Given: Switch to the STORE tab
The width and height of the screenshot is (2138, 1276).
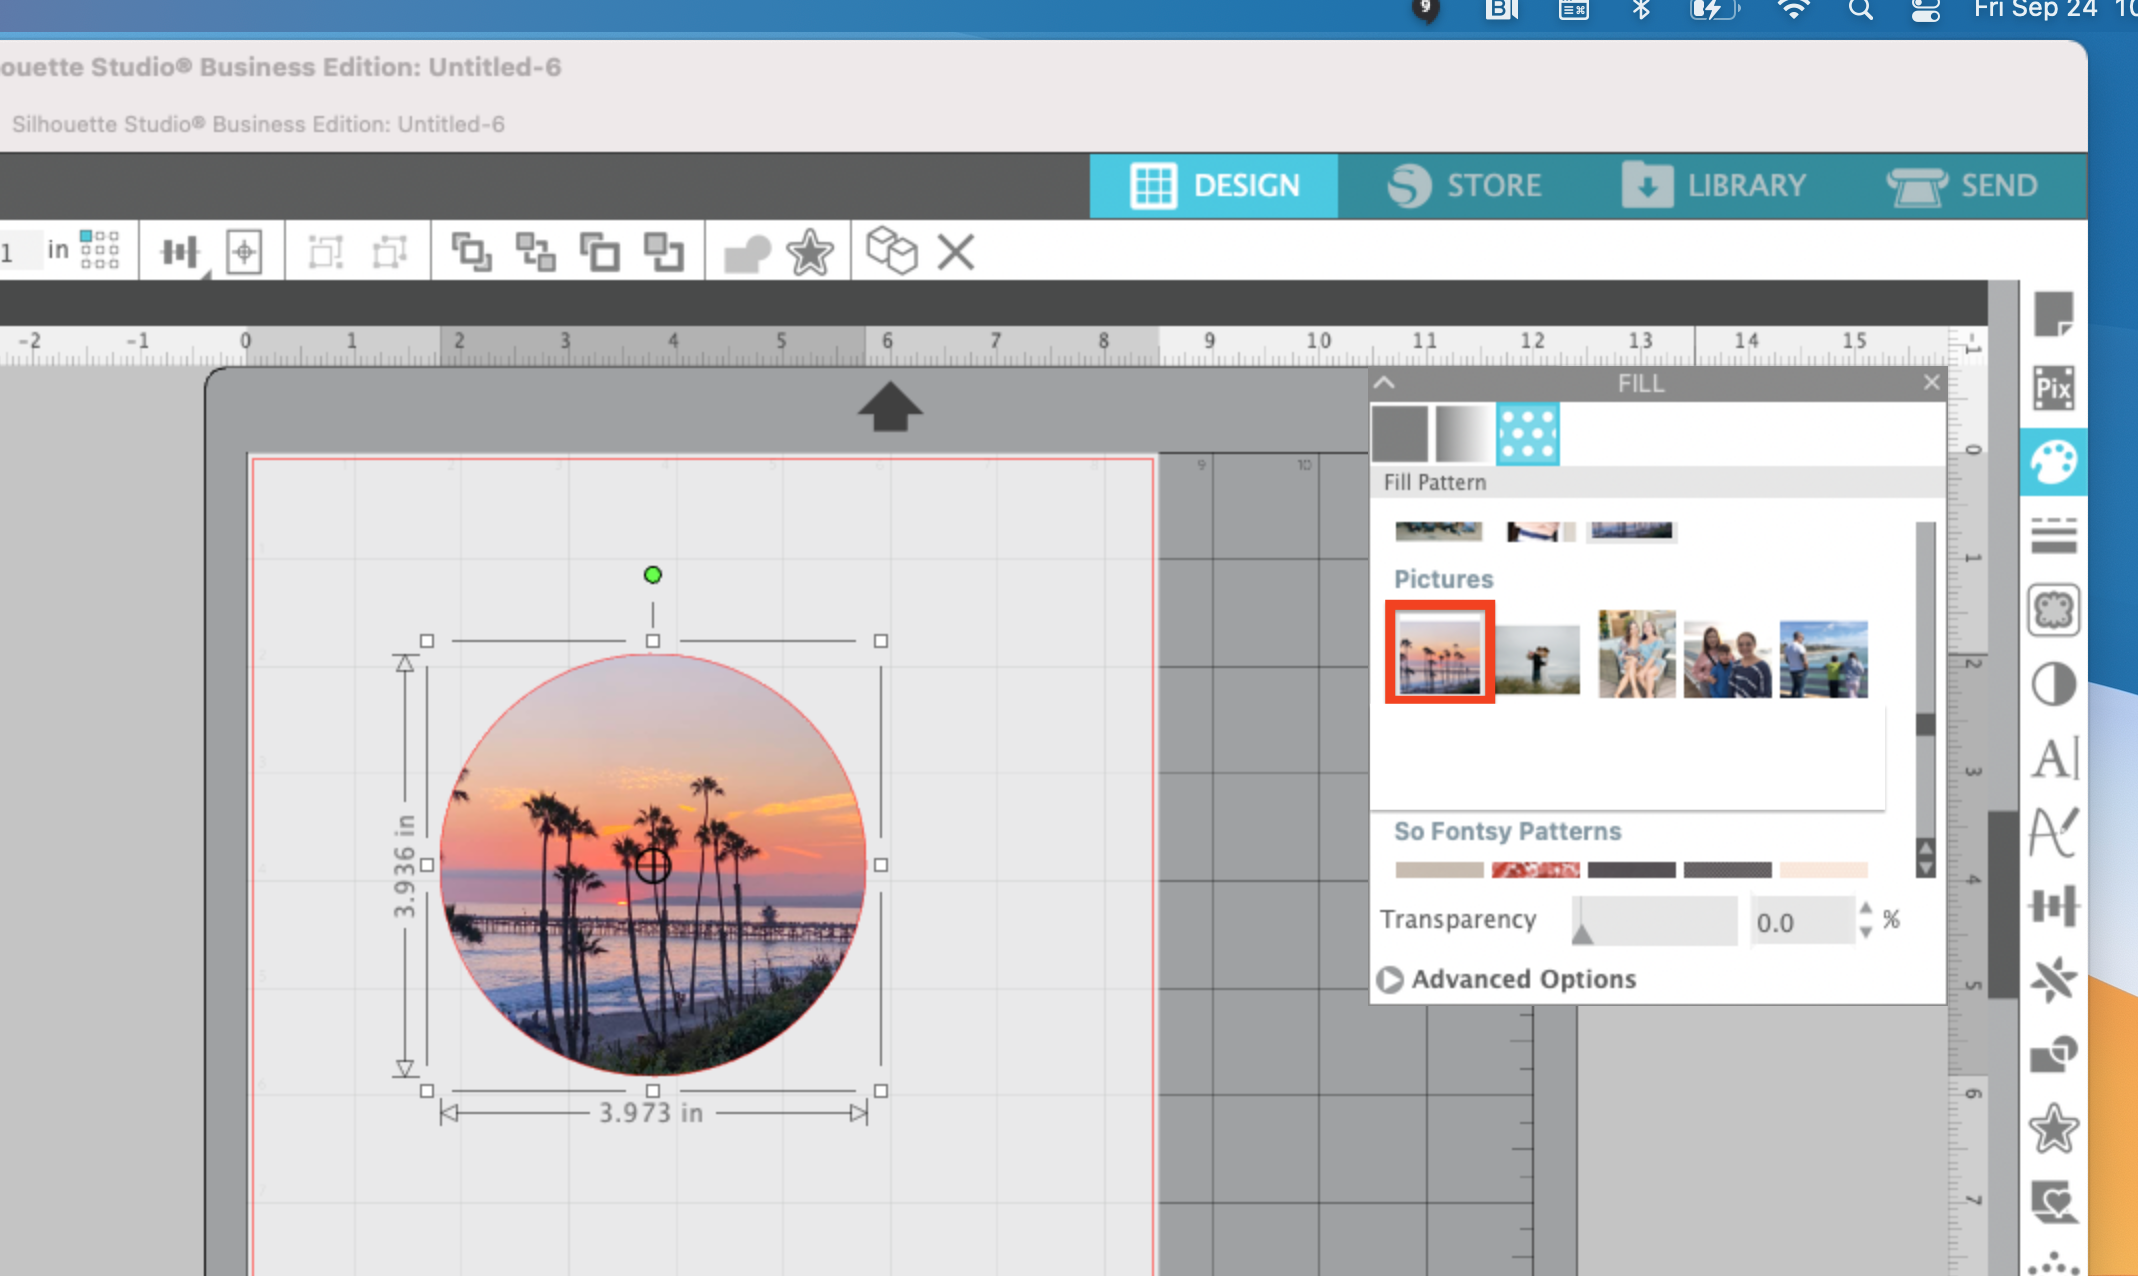Looking at the screenshot, I should click(1465, 185).
